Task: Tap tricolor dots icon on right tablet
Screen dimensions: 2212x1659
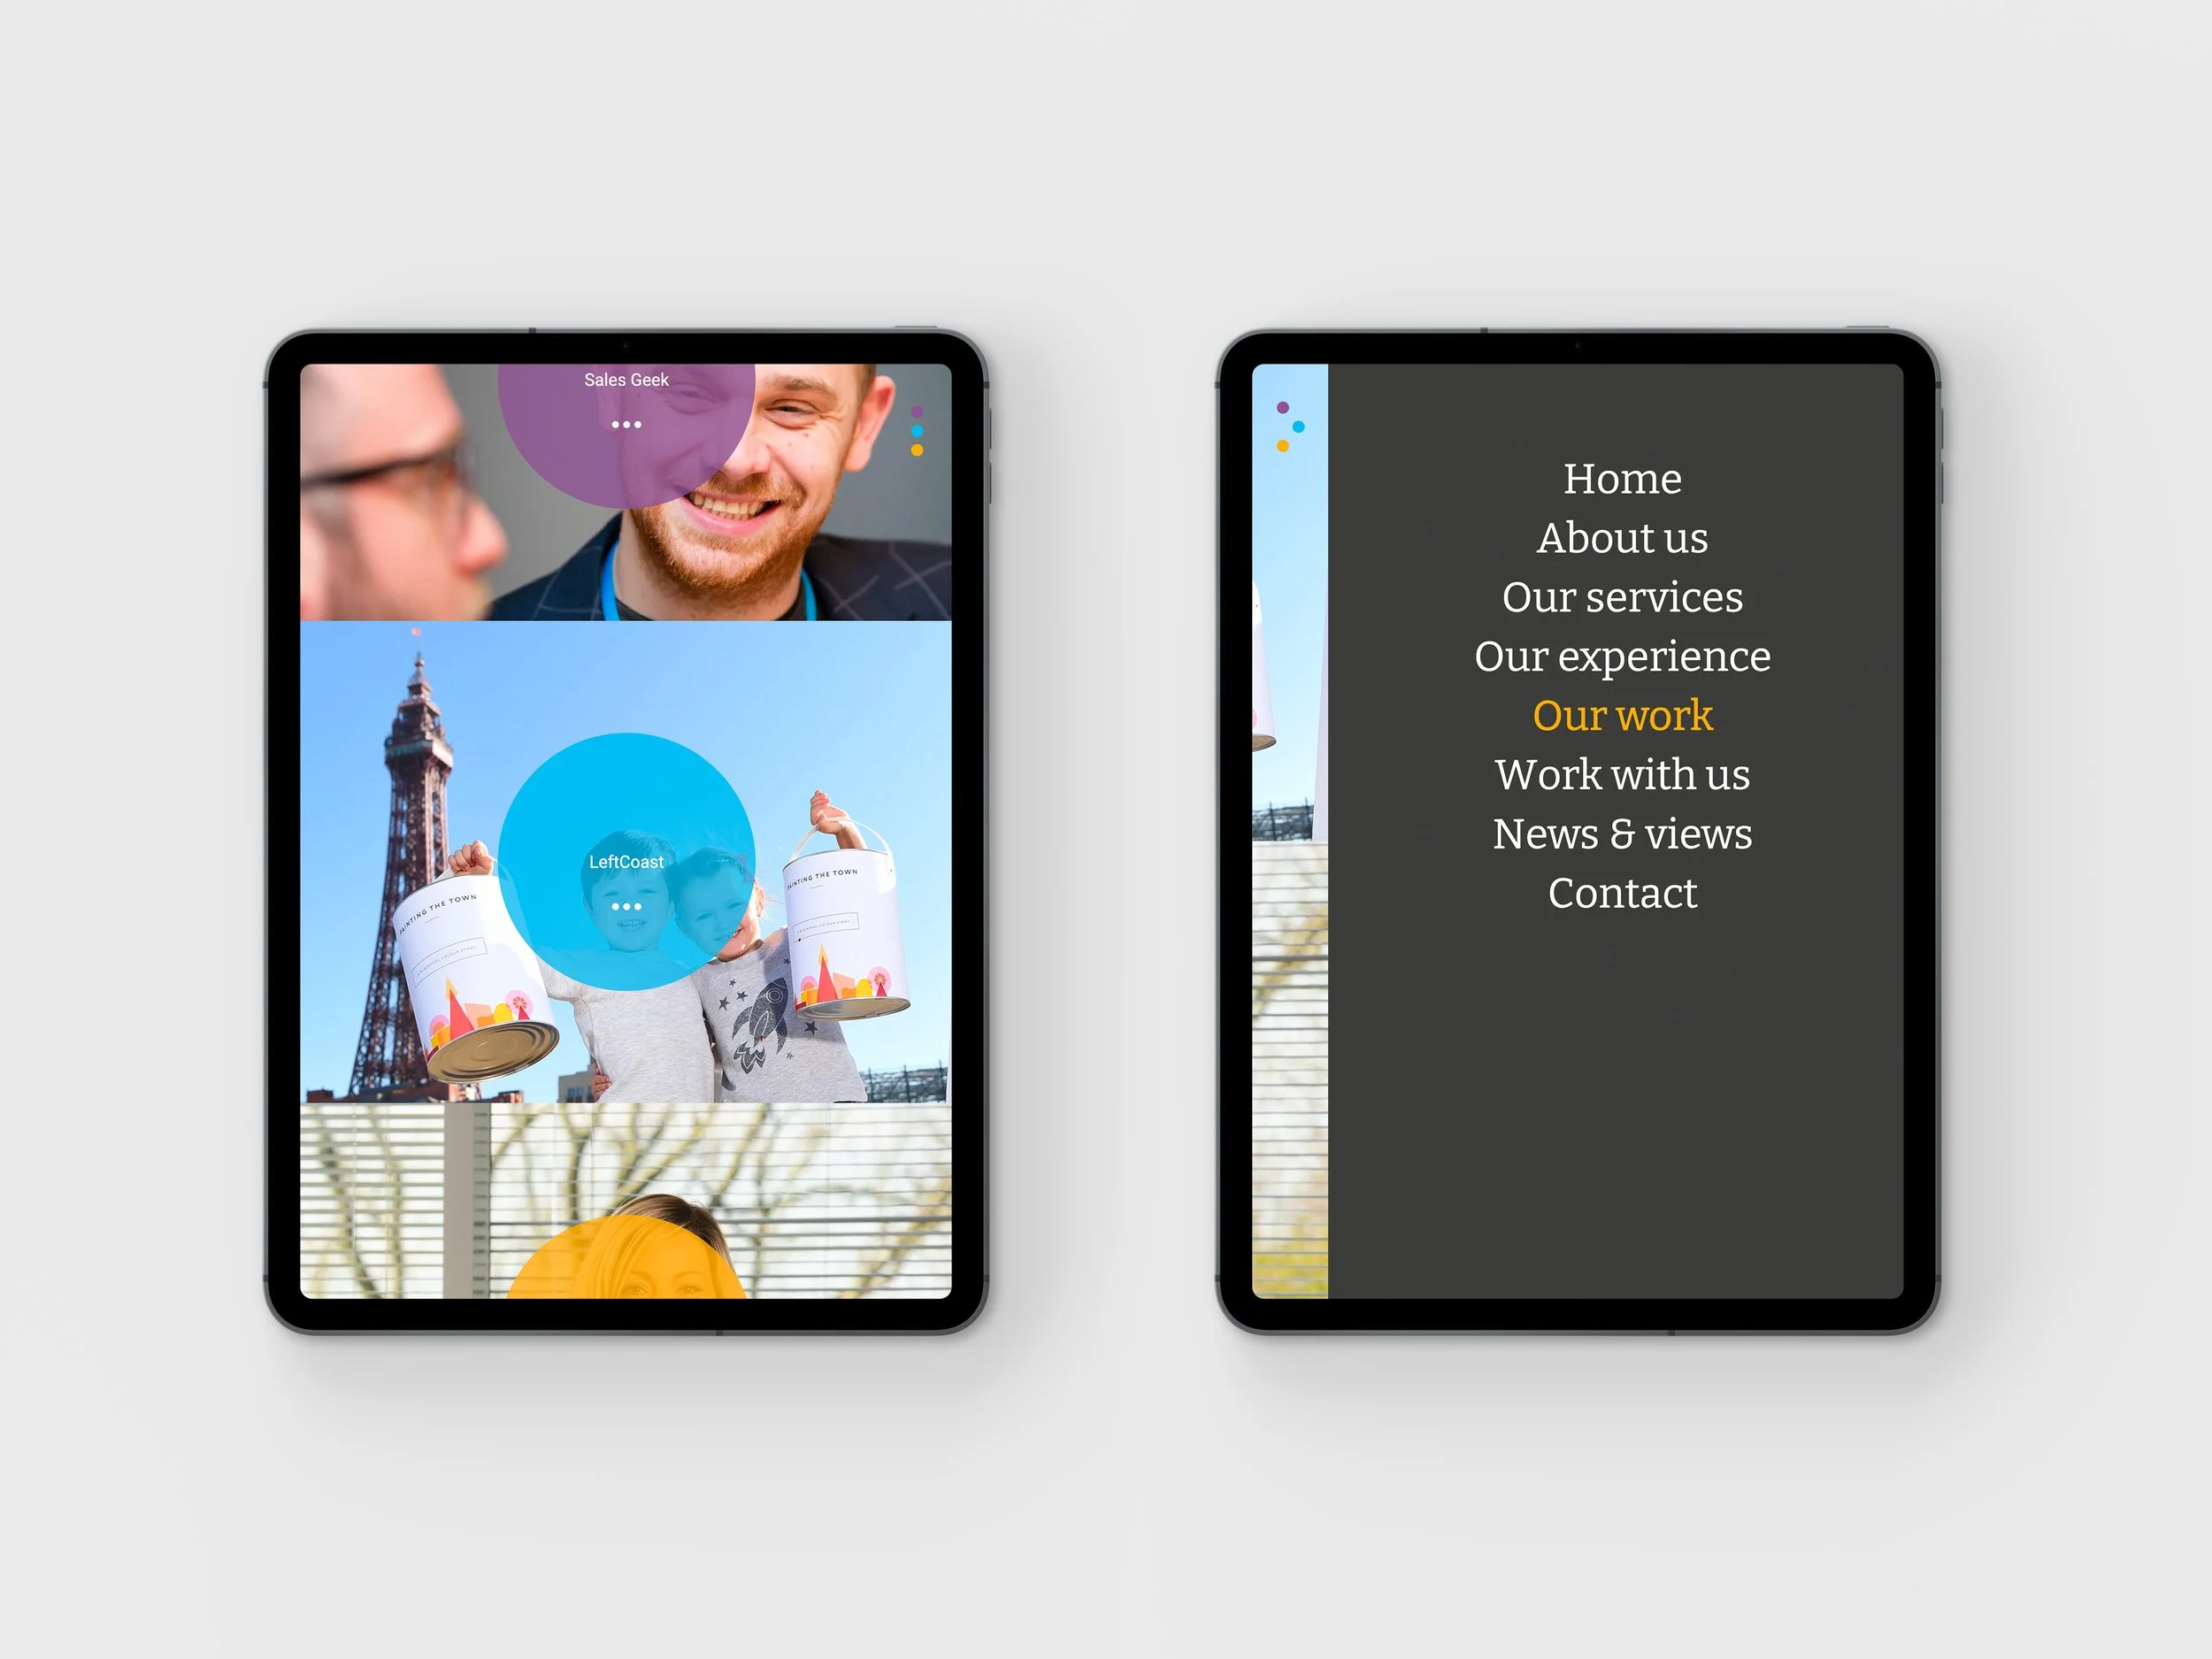Action: (1289, 427)
